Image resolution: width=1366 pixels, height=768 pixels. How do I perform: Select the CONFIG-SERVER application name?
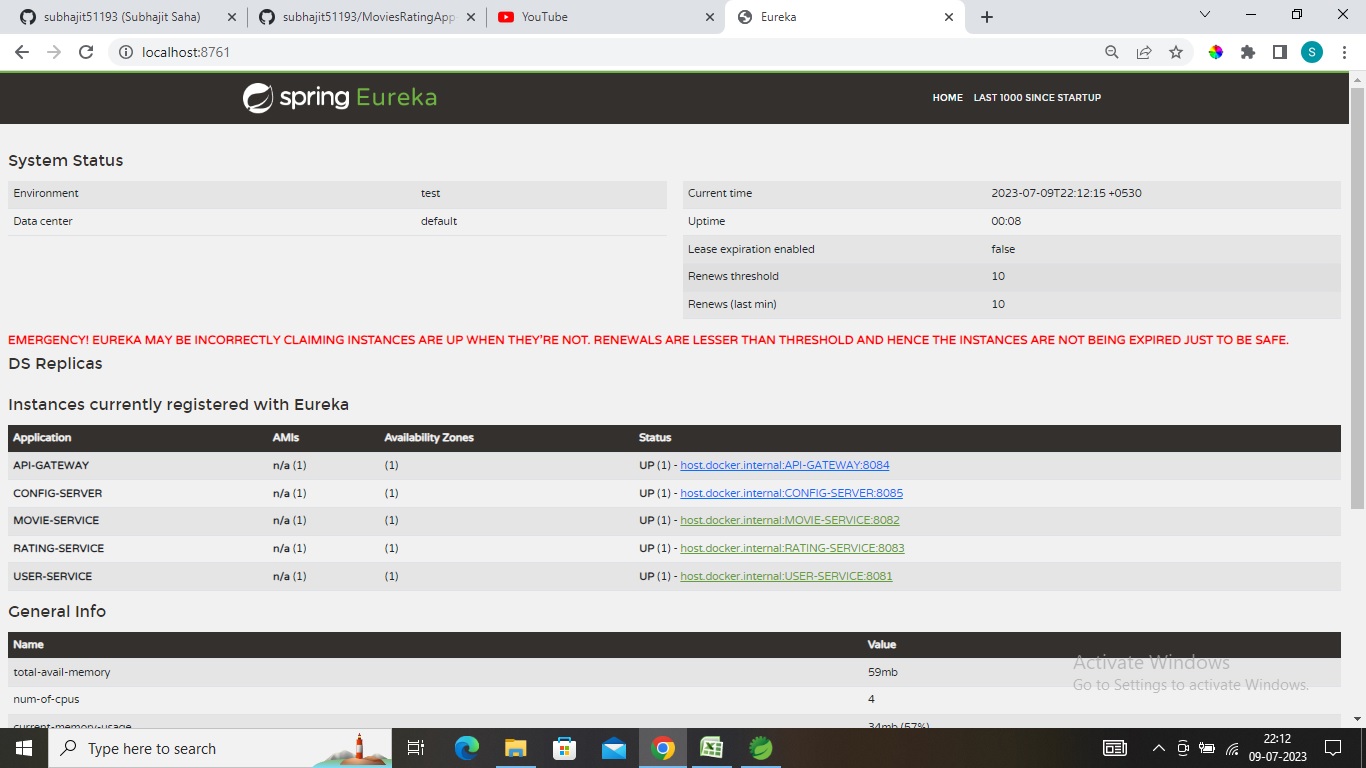[x=57, y=493]
